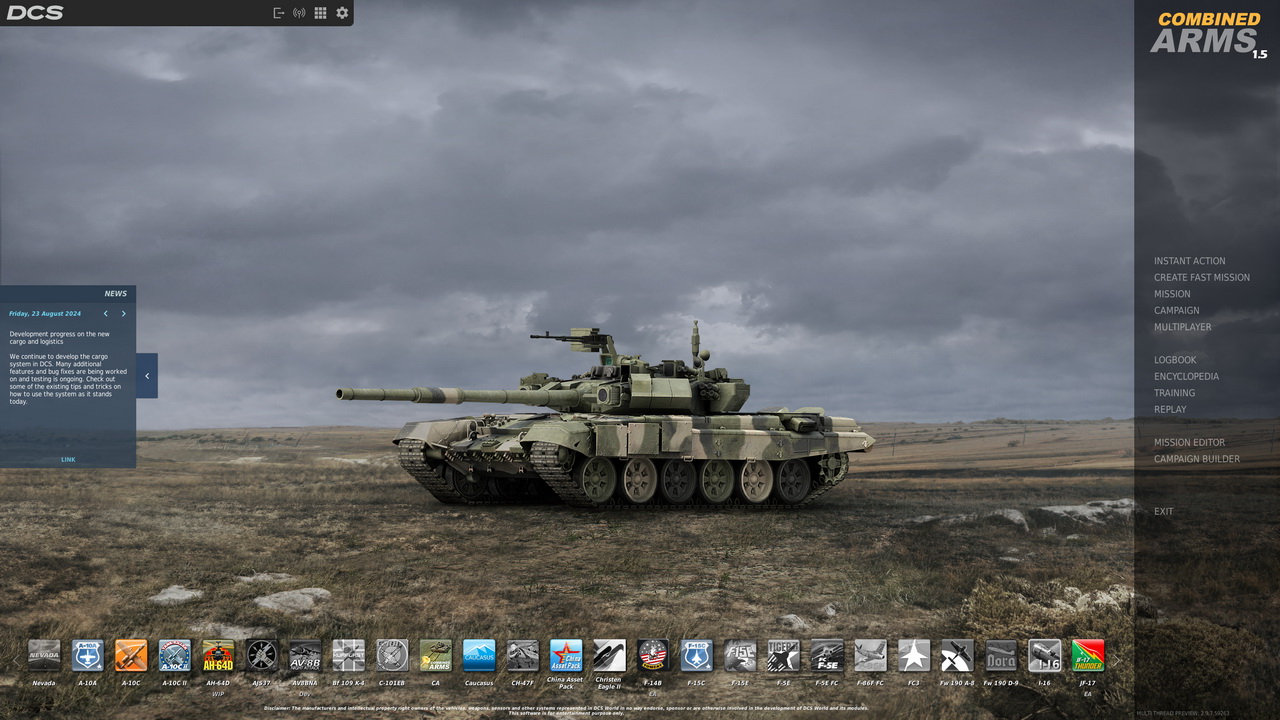Open the Multiplayer menu entry
The width and height of the screenshot is (1280, 720).
pyautogui.click(x=1182, y=327)
